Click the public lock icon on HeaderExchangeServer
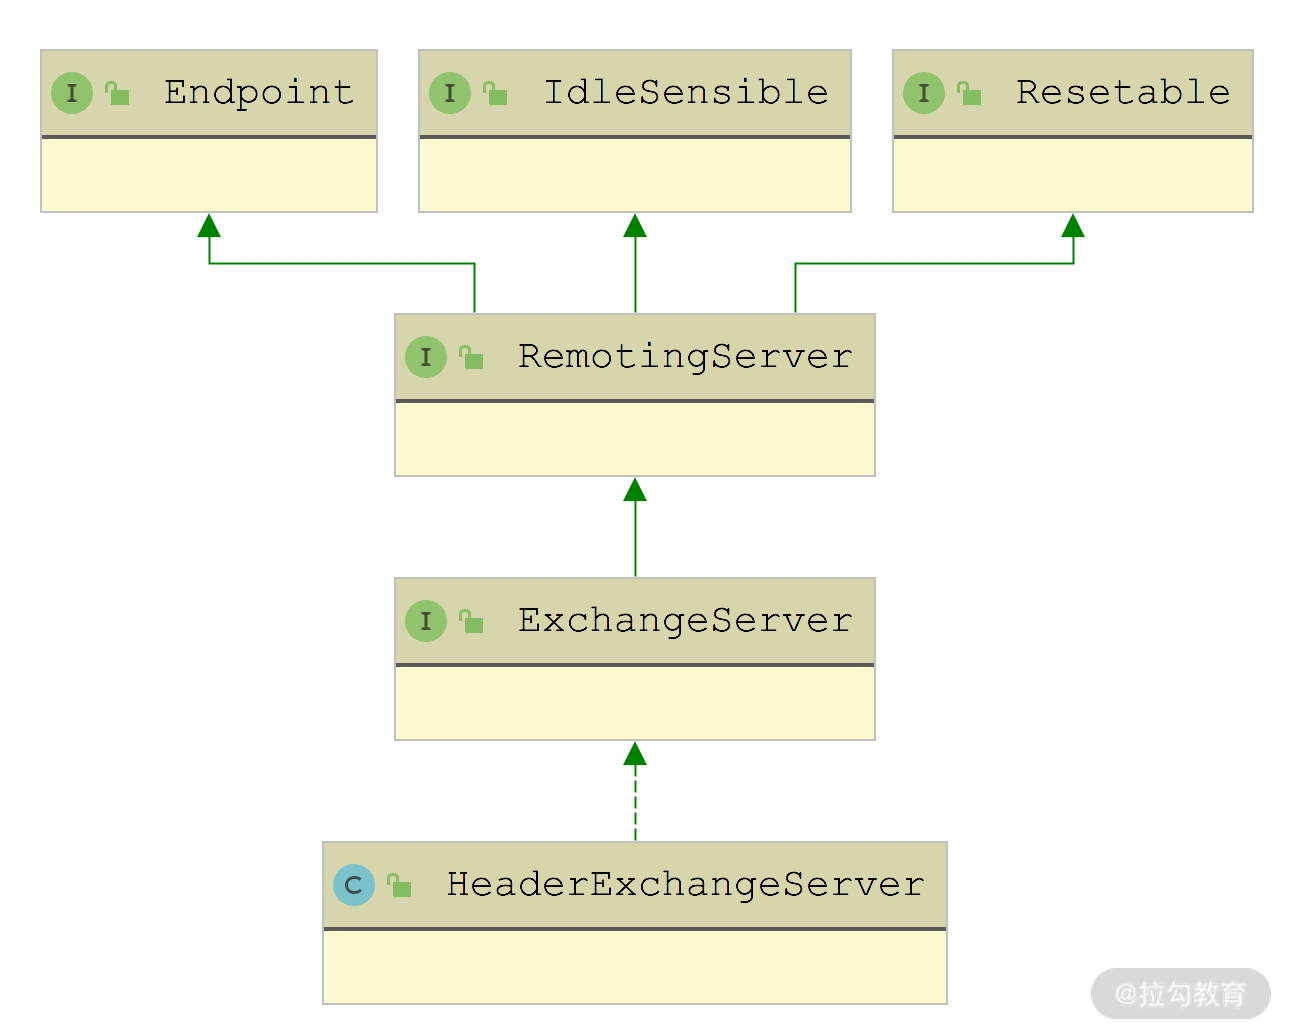 400,886
